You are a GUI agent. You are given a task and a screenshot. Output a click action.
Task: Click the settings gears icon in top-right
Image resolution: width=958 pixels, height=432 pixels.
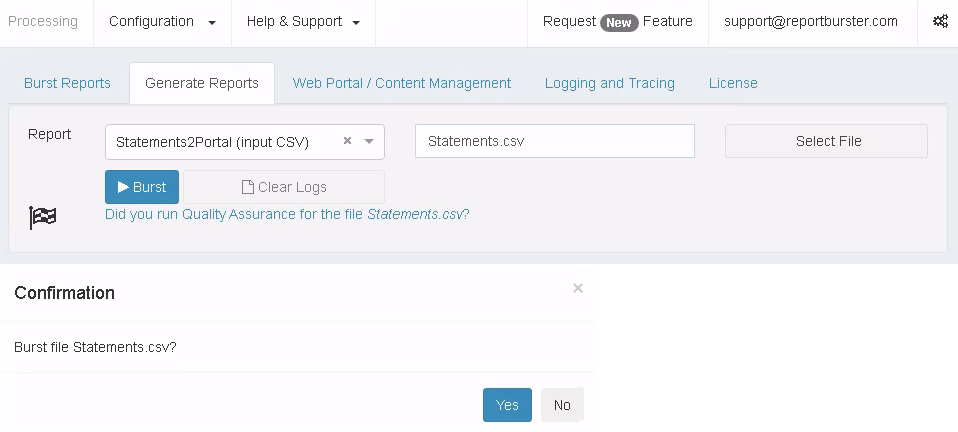click(940, 21)
